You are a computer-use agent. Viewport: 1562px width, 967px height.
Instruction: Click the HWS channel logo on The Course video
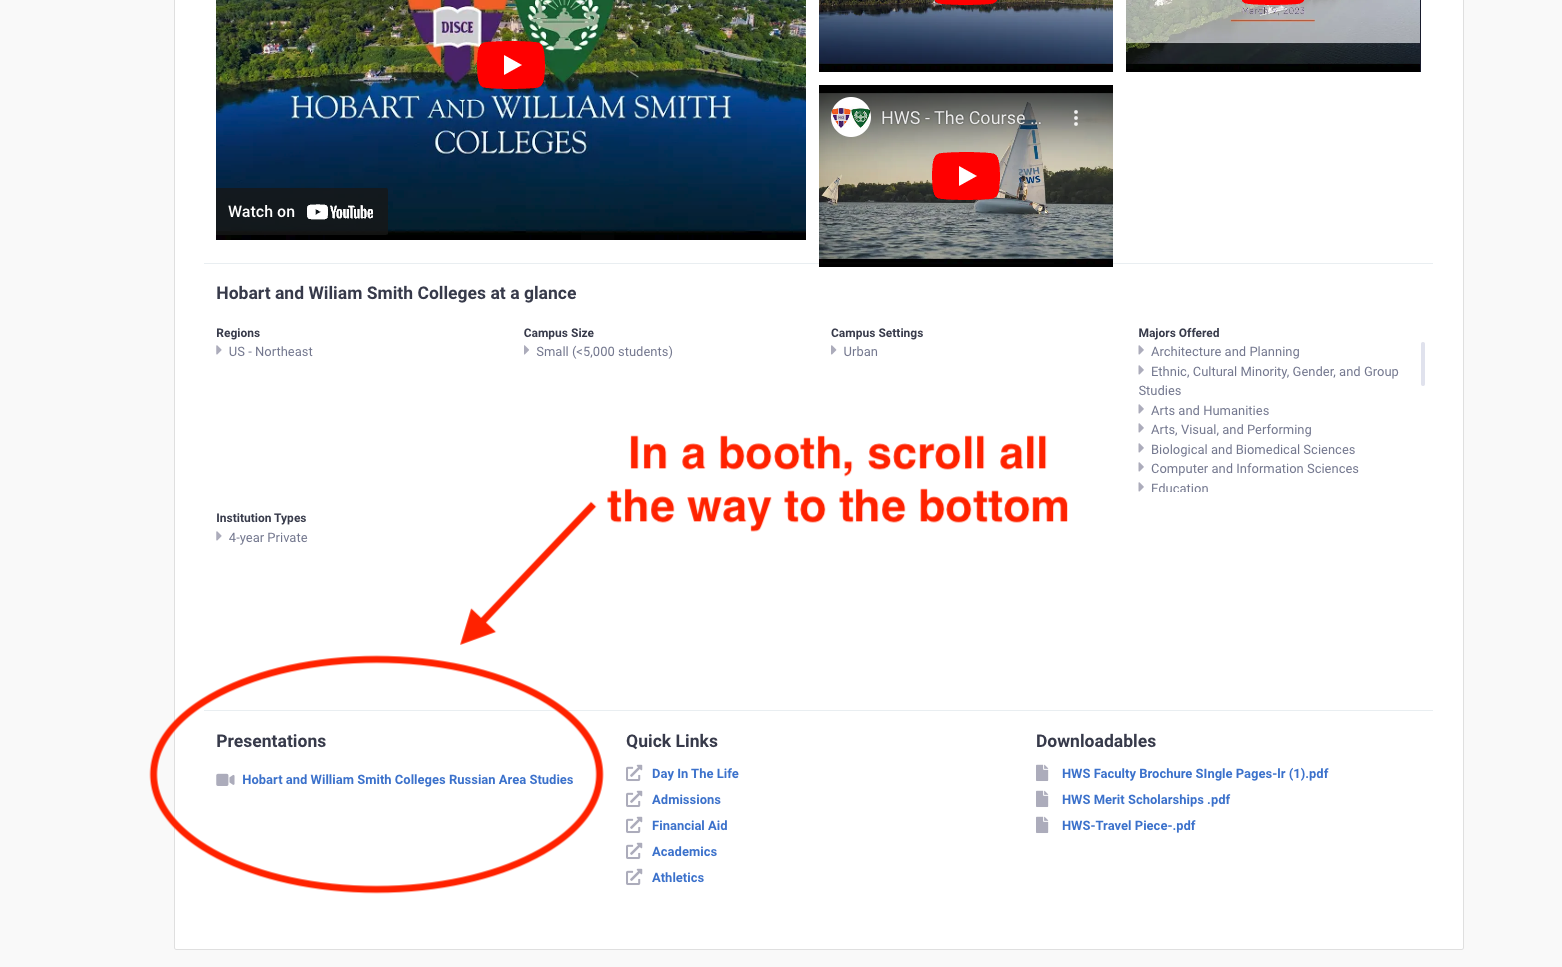coord(851,117)
